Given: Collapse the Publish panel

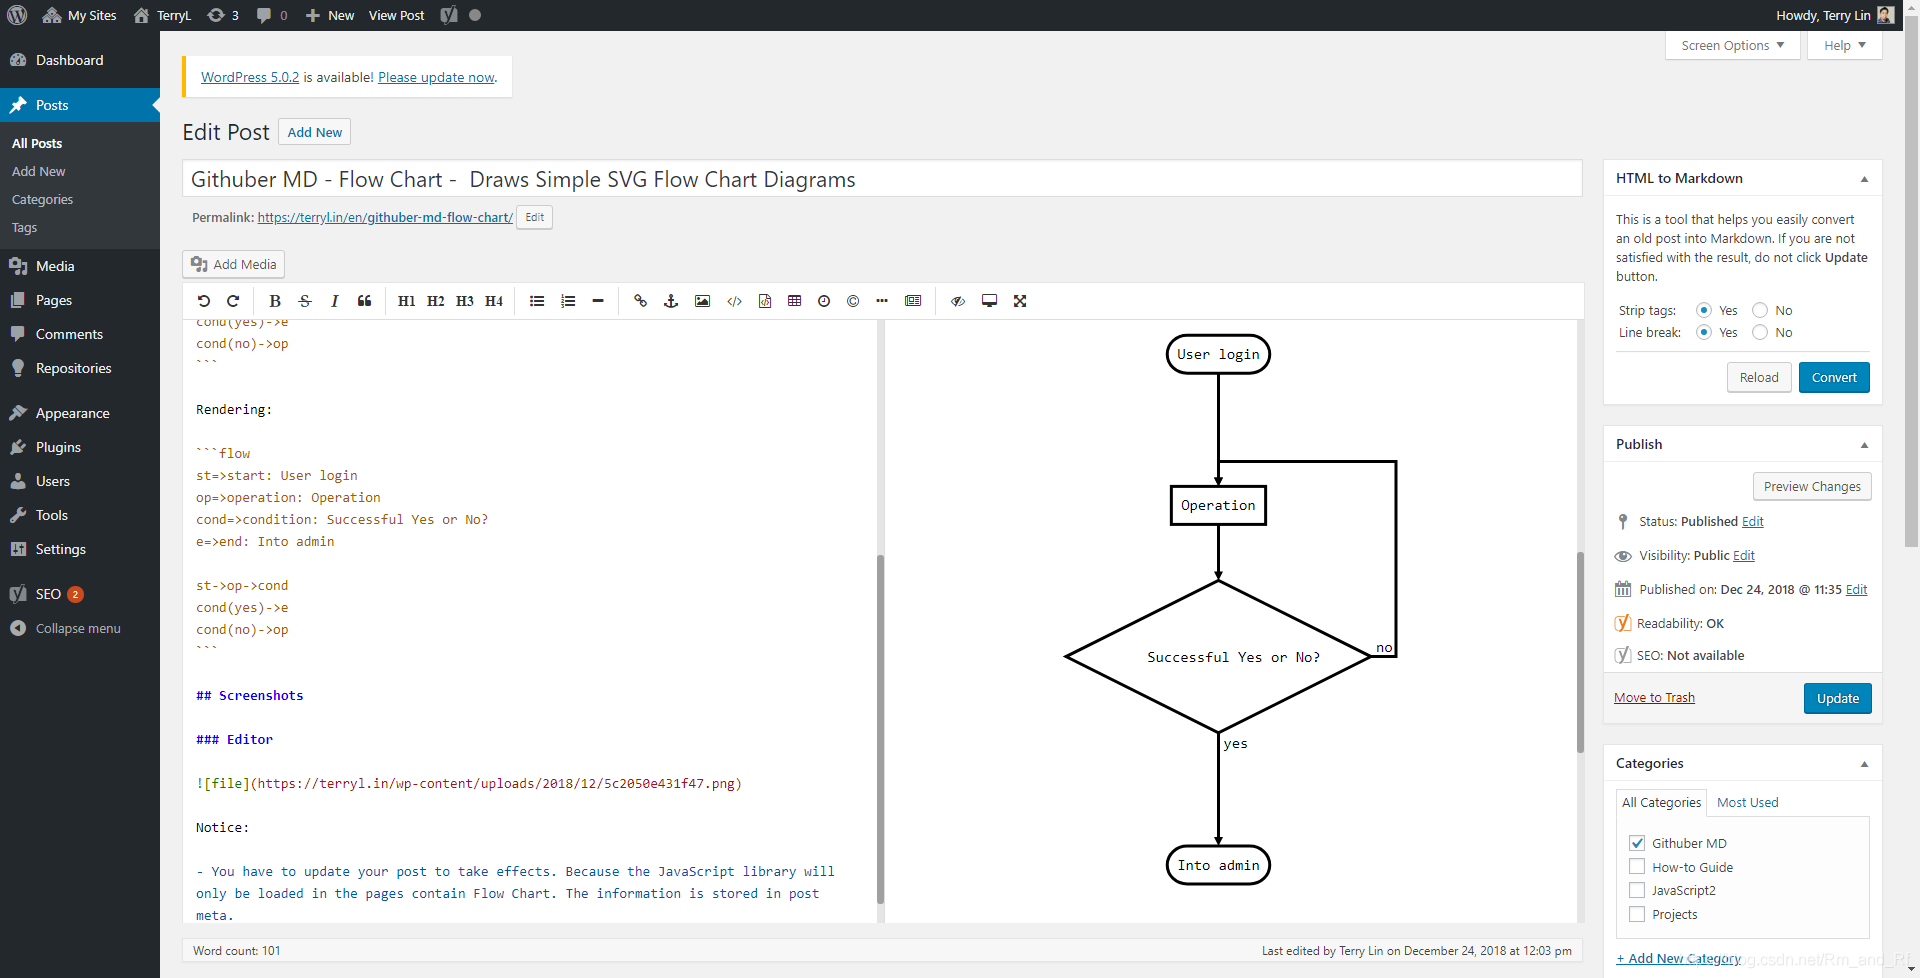Looking at the screenshot, I should coord(1864,445).
